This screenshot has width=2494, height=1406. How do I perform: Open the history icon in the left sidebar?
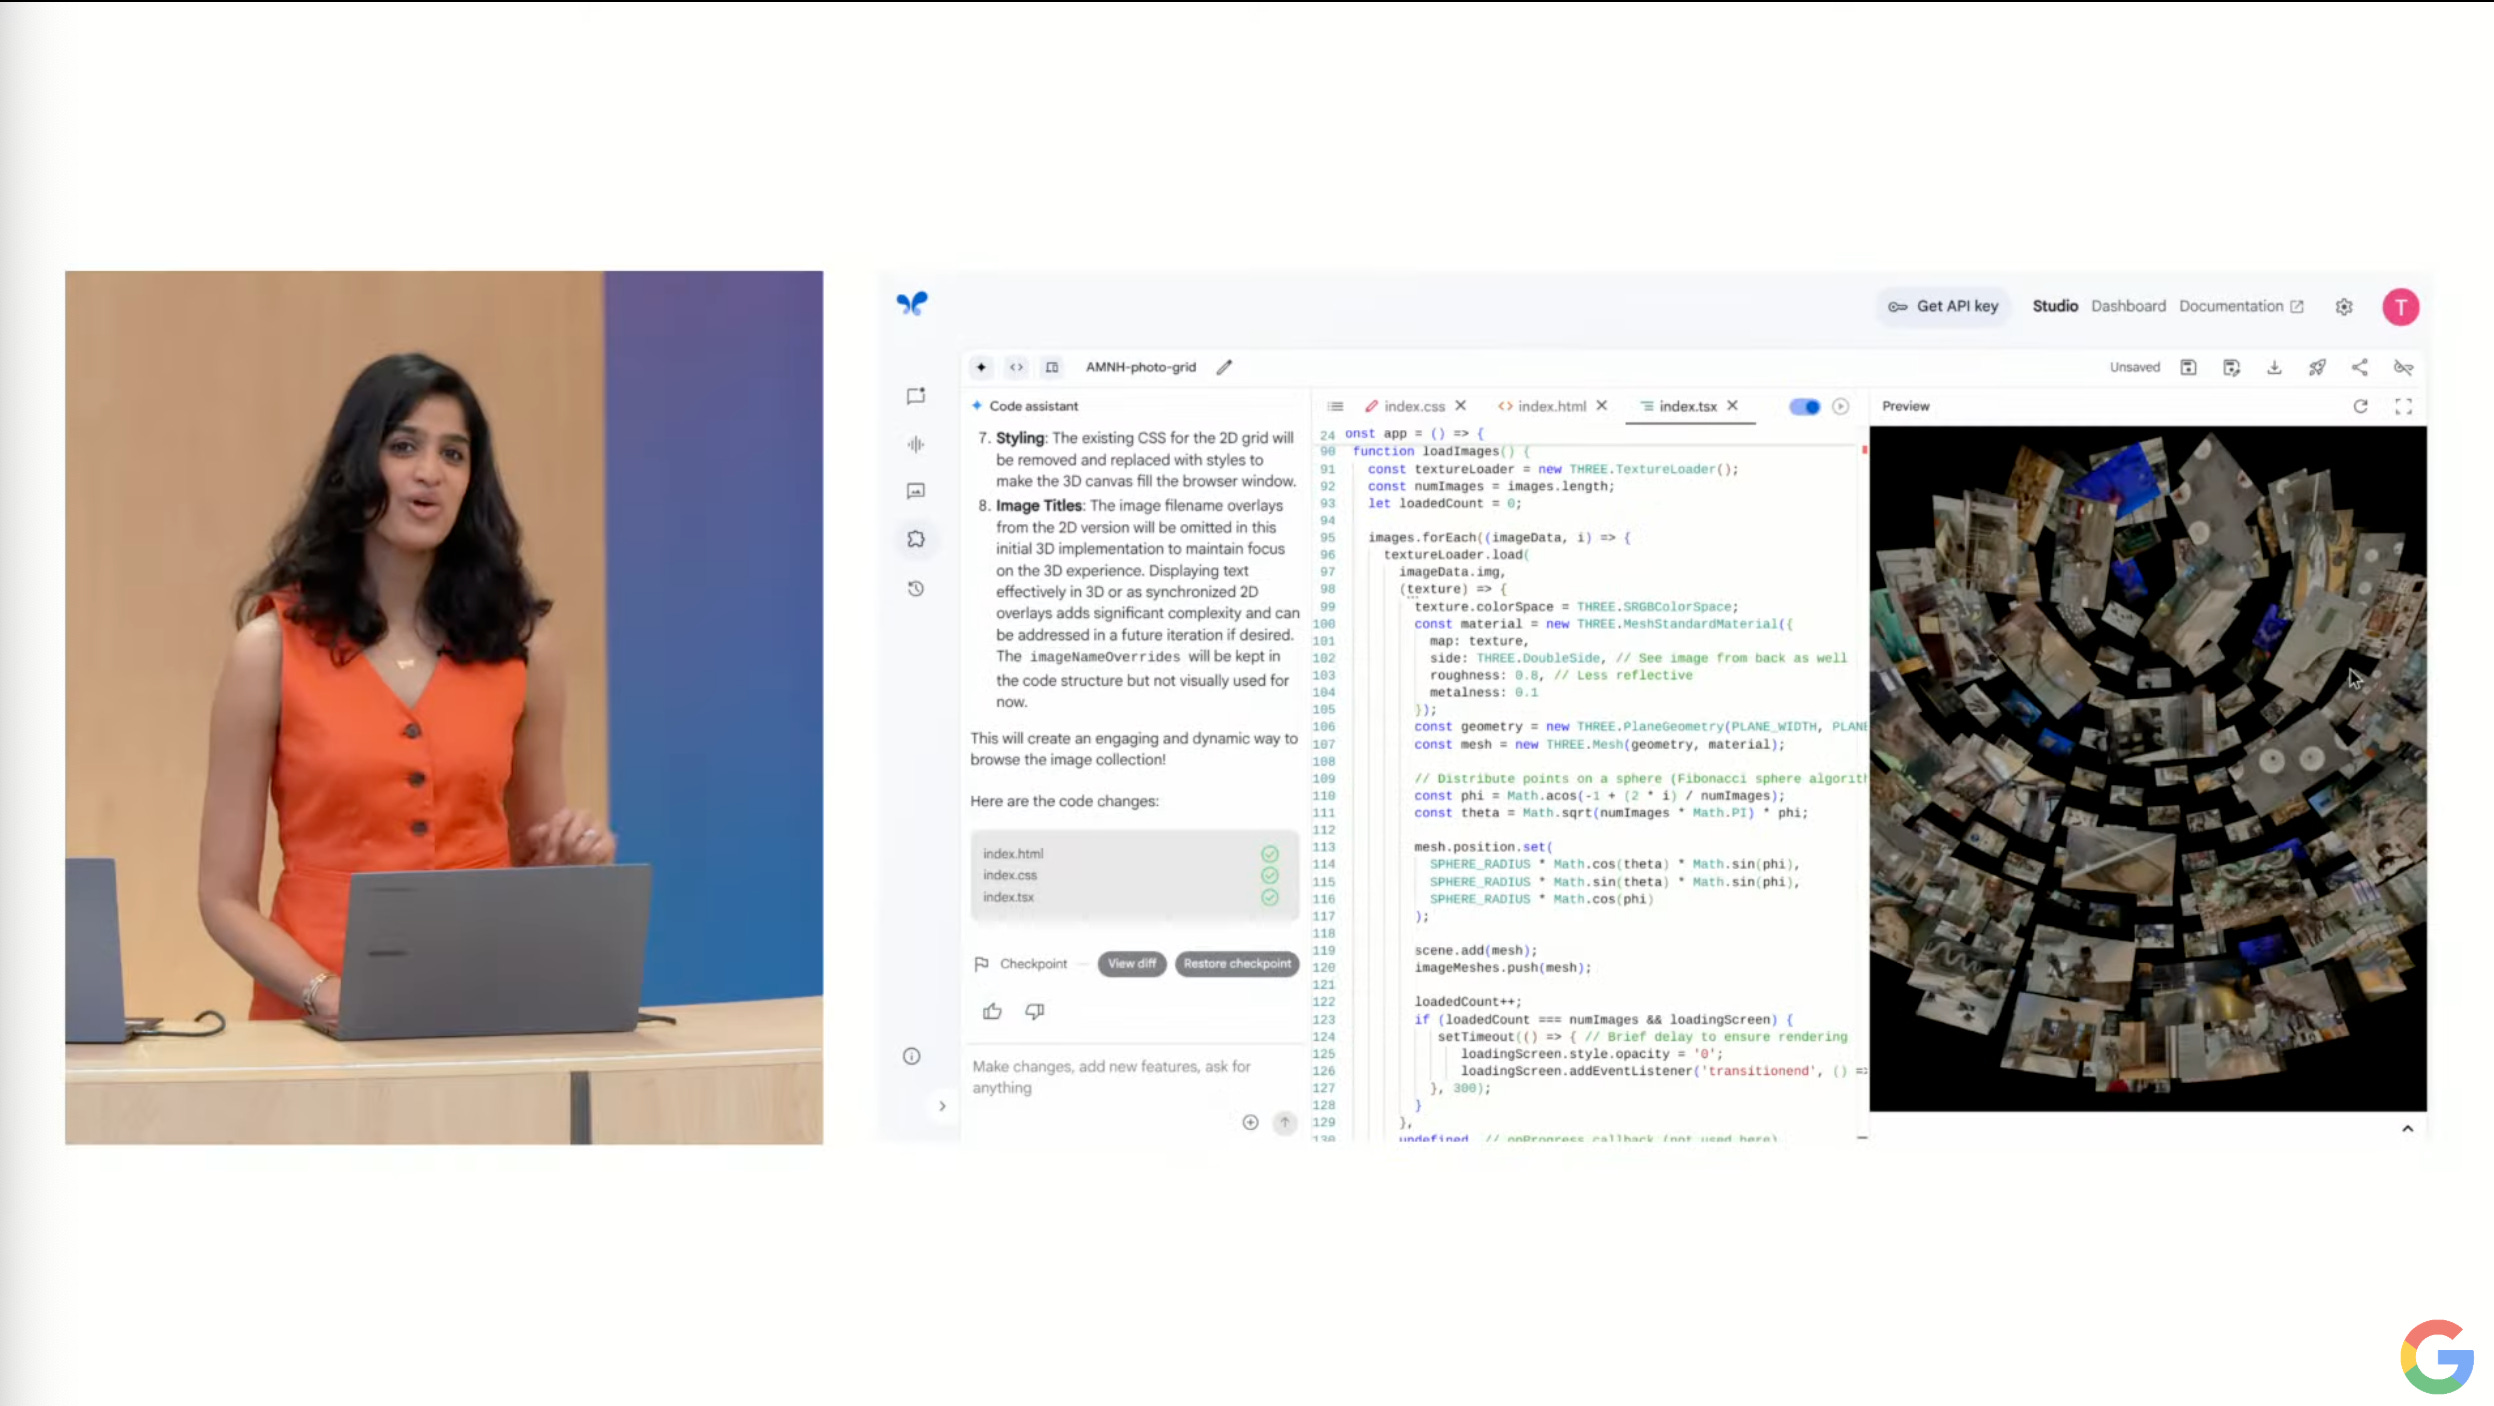[x=915, y=589]
